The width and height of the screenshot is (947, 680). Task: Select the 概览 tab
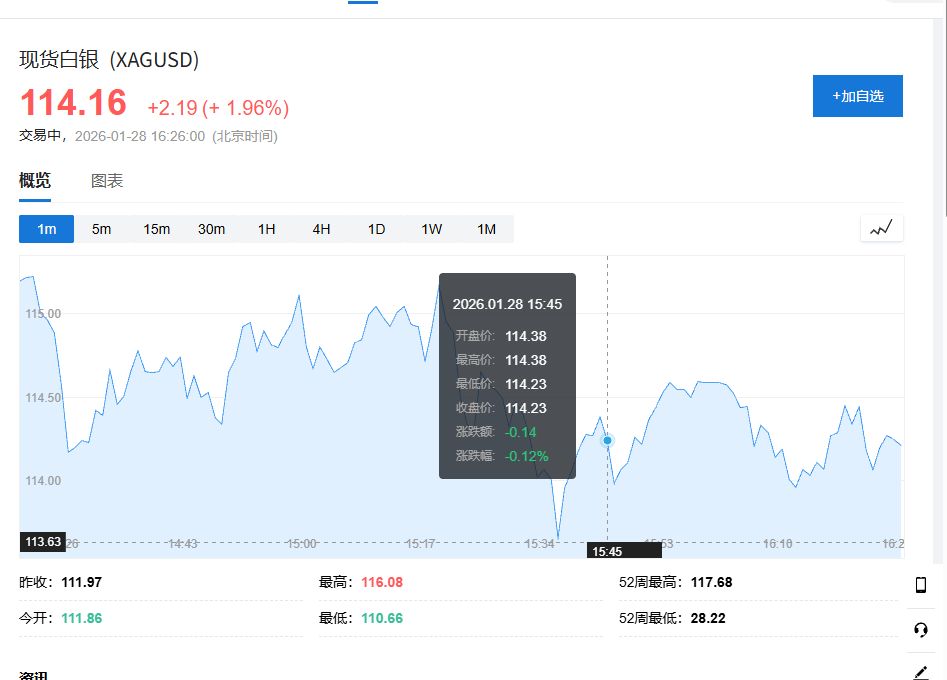[x=35, y=181]
